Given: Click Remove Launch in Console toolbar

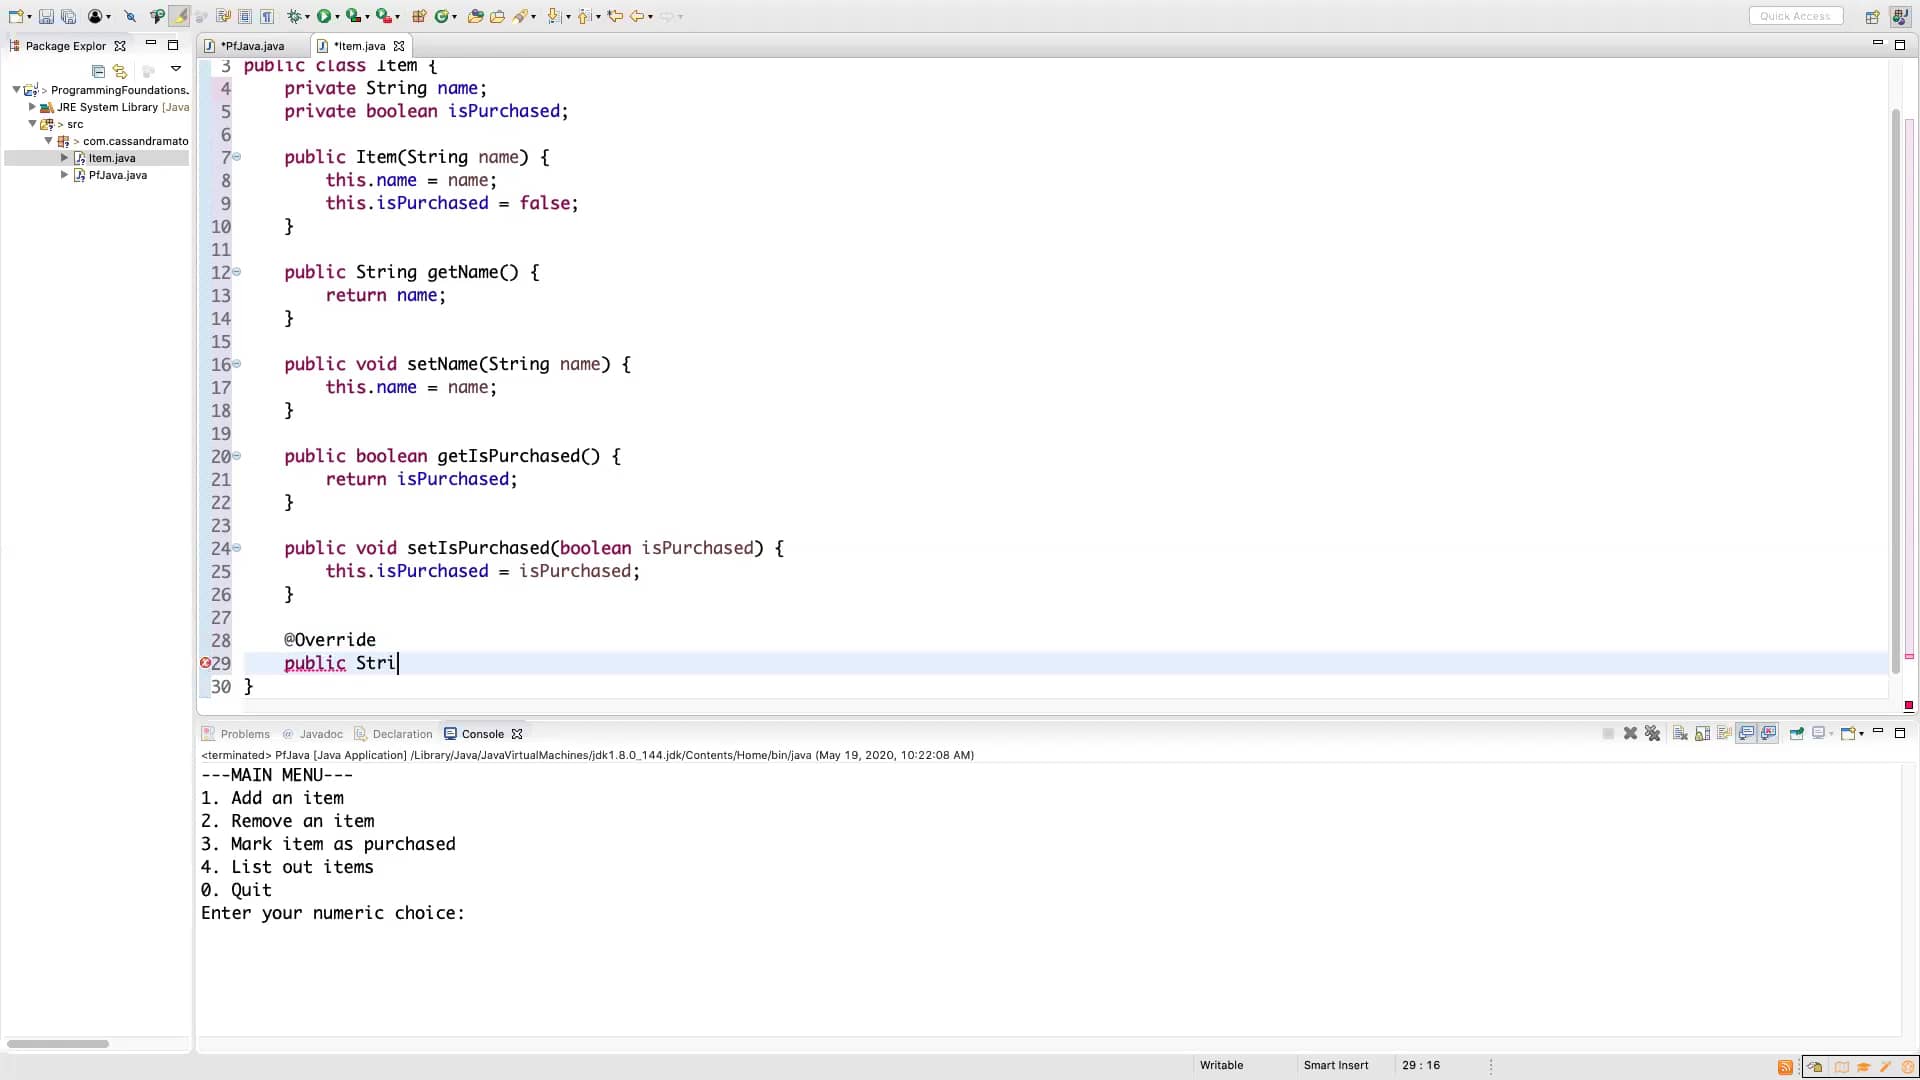Looking at the screenshot, I should pyautogui.click(x=1630, y=733).
